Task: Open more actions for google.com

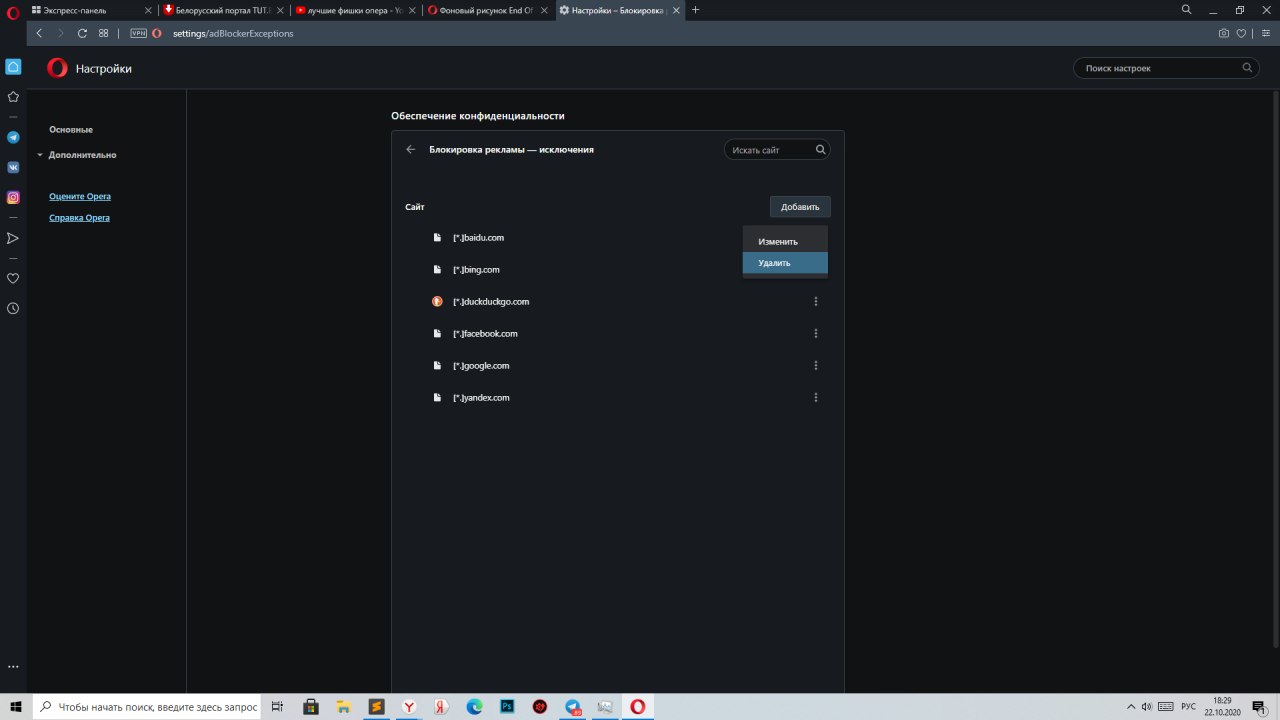Action: click(816, 366)
